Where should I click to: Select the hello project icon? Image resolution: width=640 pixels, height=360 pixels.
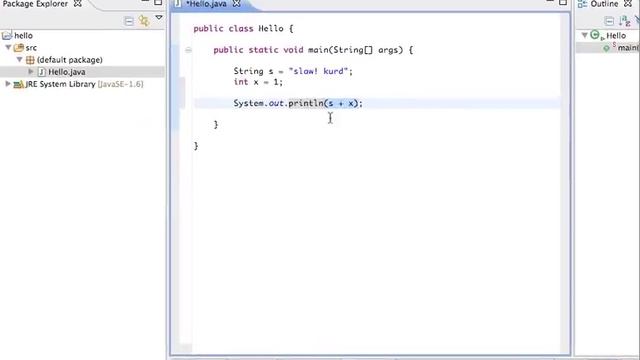point(7,36)
